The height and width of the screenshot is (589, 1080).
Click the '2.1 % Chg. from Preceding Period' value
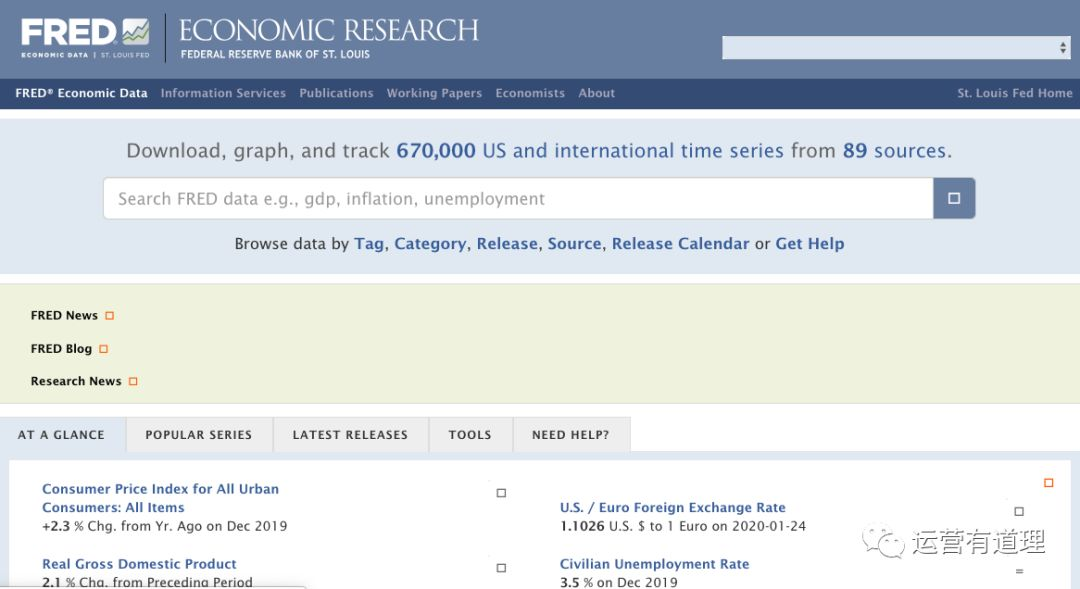coord(147,582)
